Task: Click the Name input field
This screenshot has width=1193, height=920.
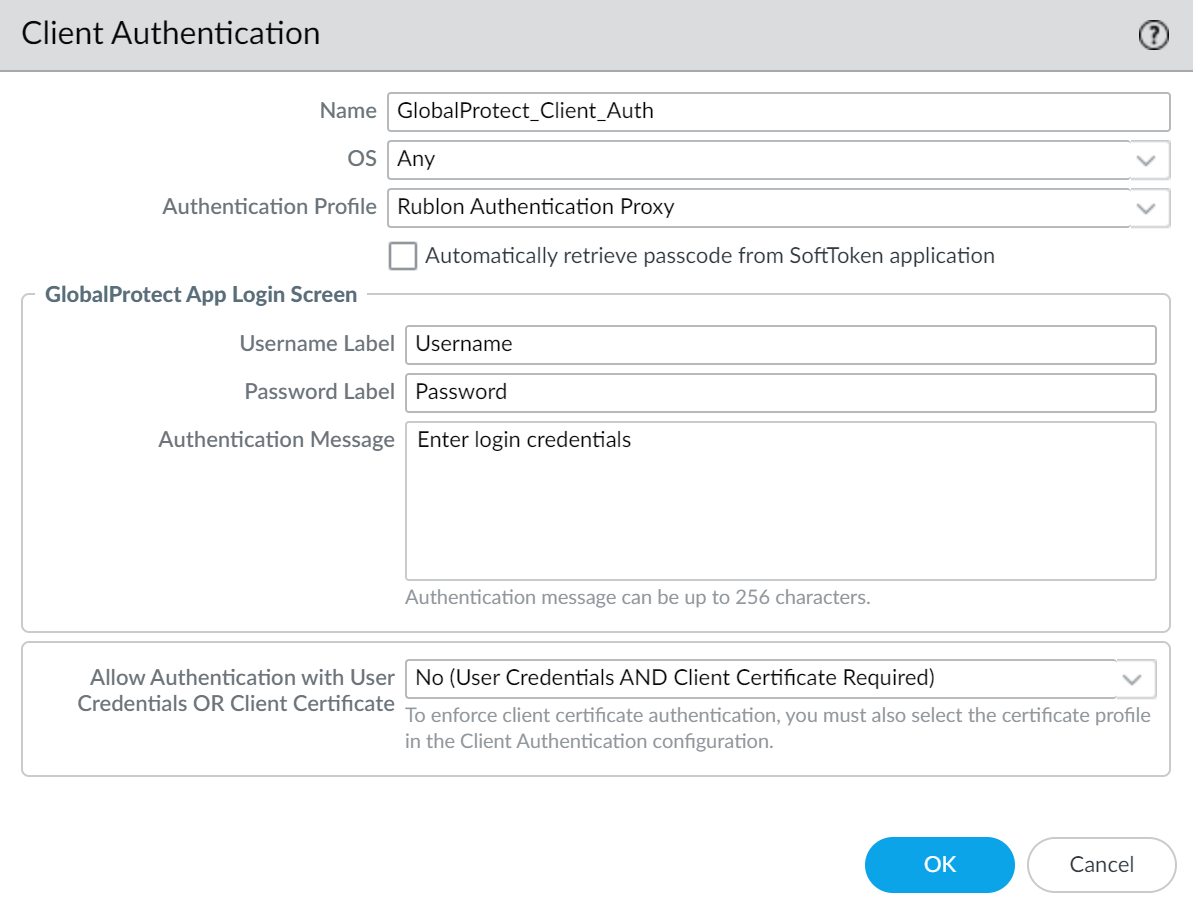Action: click(777, 111)
